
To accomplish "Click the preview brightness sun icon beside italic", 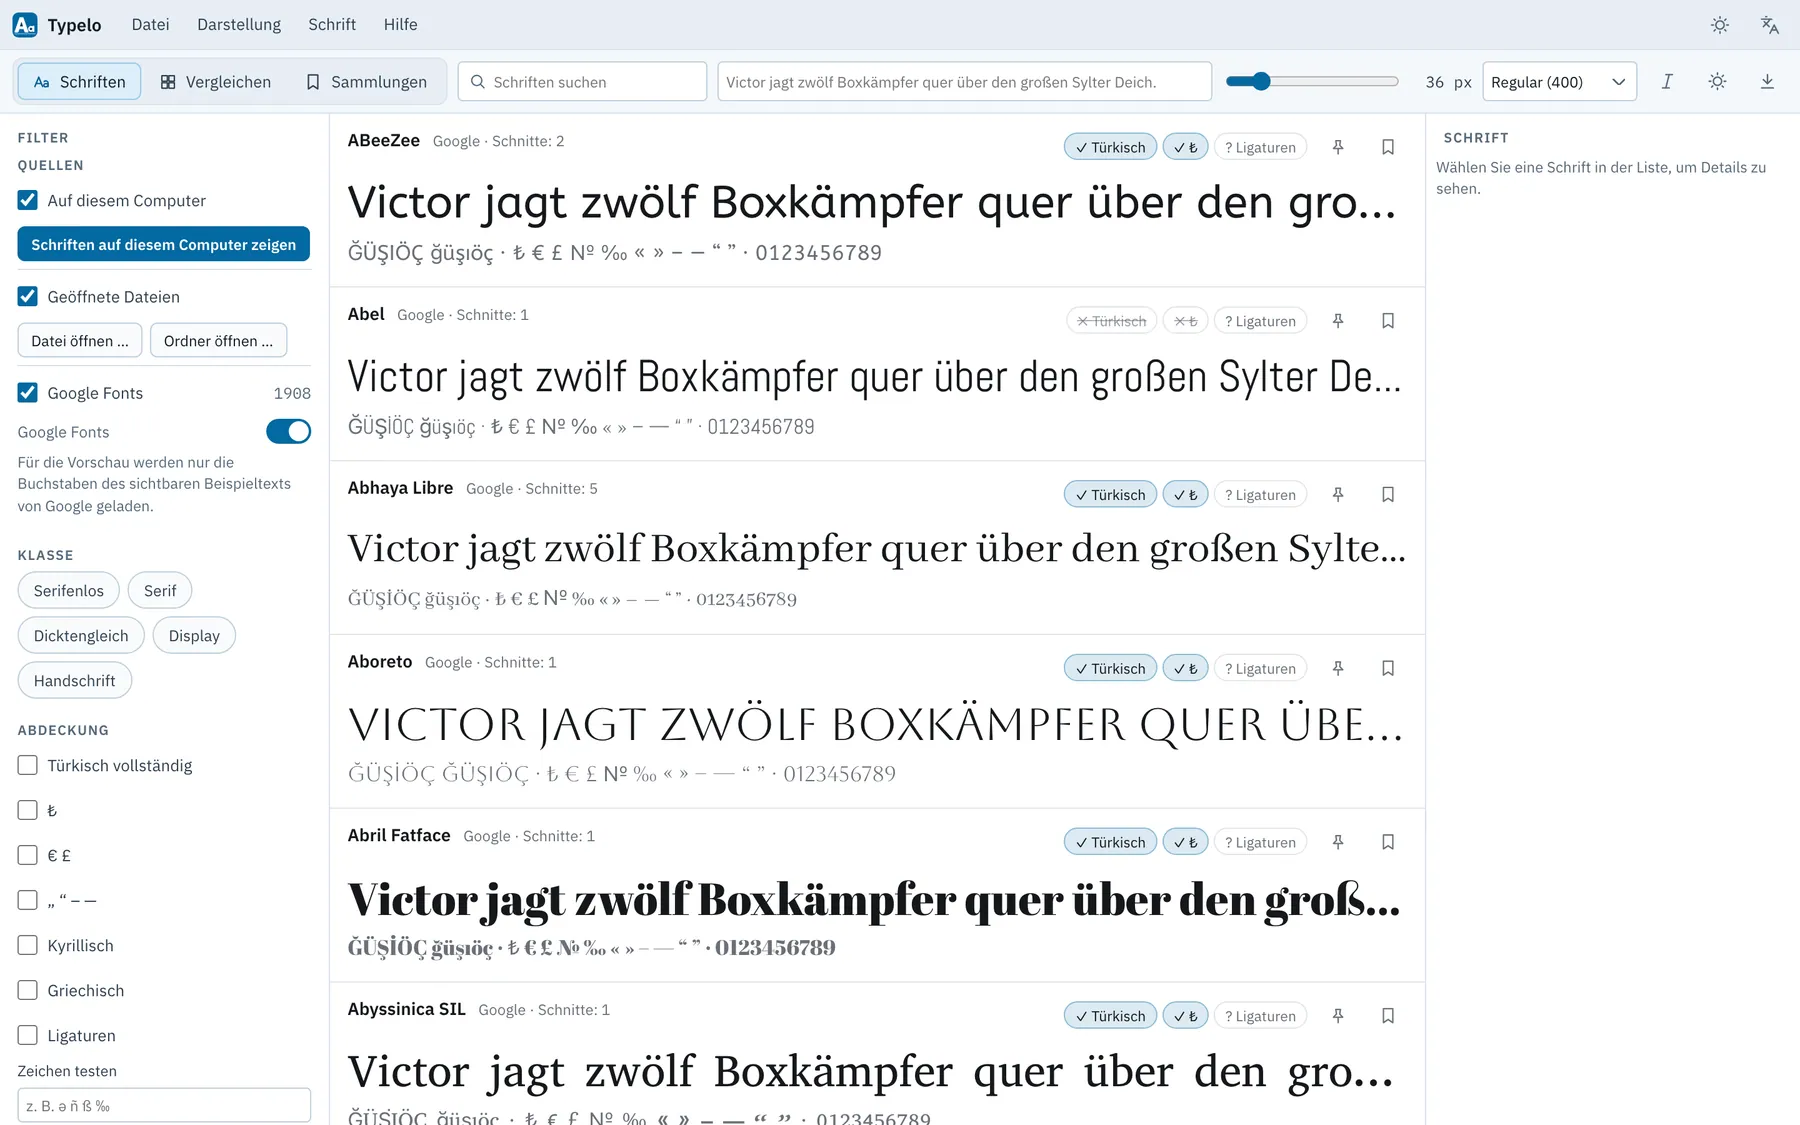I will (1717, 82).
